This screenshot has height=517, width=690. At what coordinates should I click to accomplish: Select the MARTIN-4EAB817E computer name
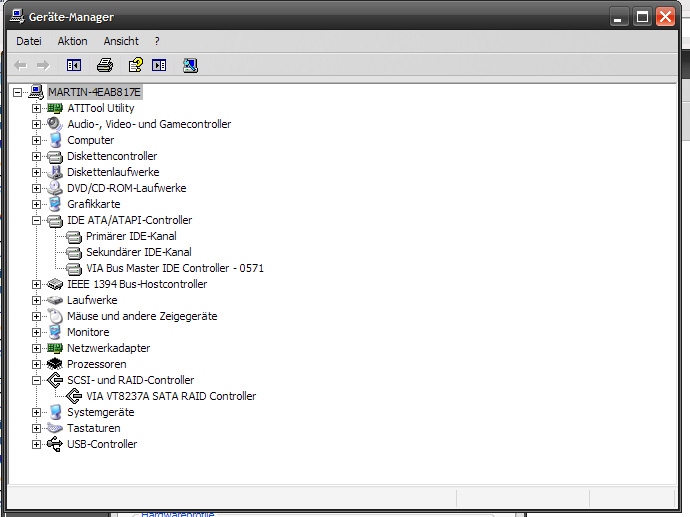(x=94, y=92)
